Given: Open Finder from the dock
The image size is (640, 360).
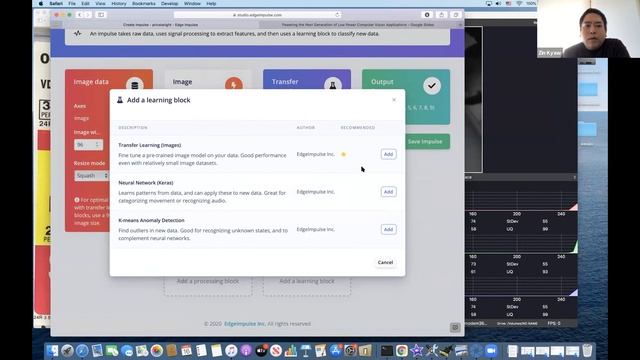Looking at the screenshot, I should tap(52, 351).
